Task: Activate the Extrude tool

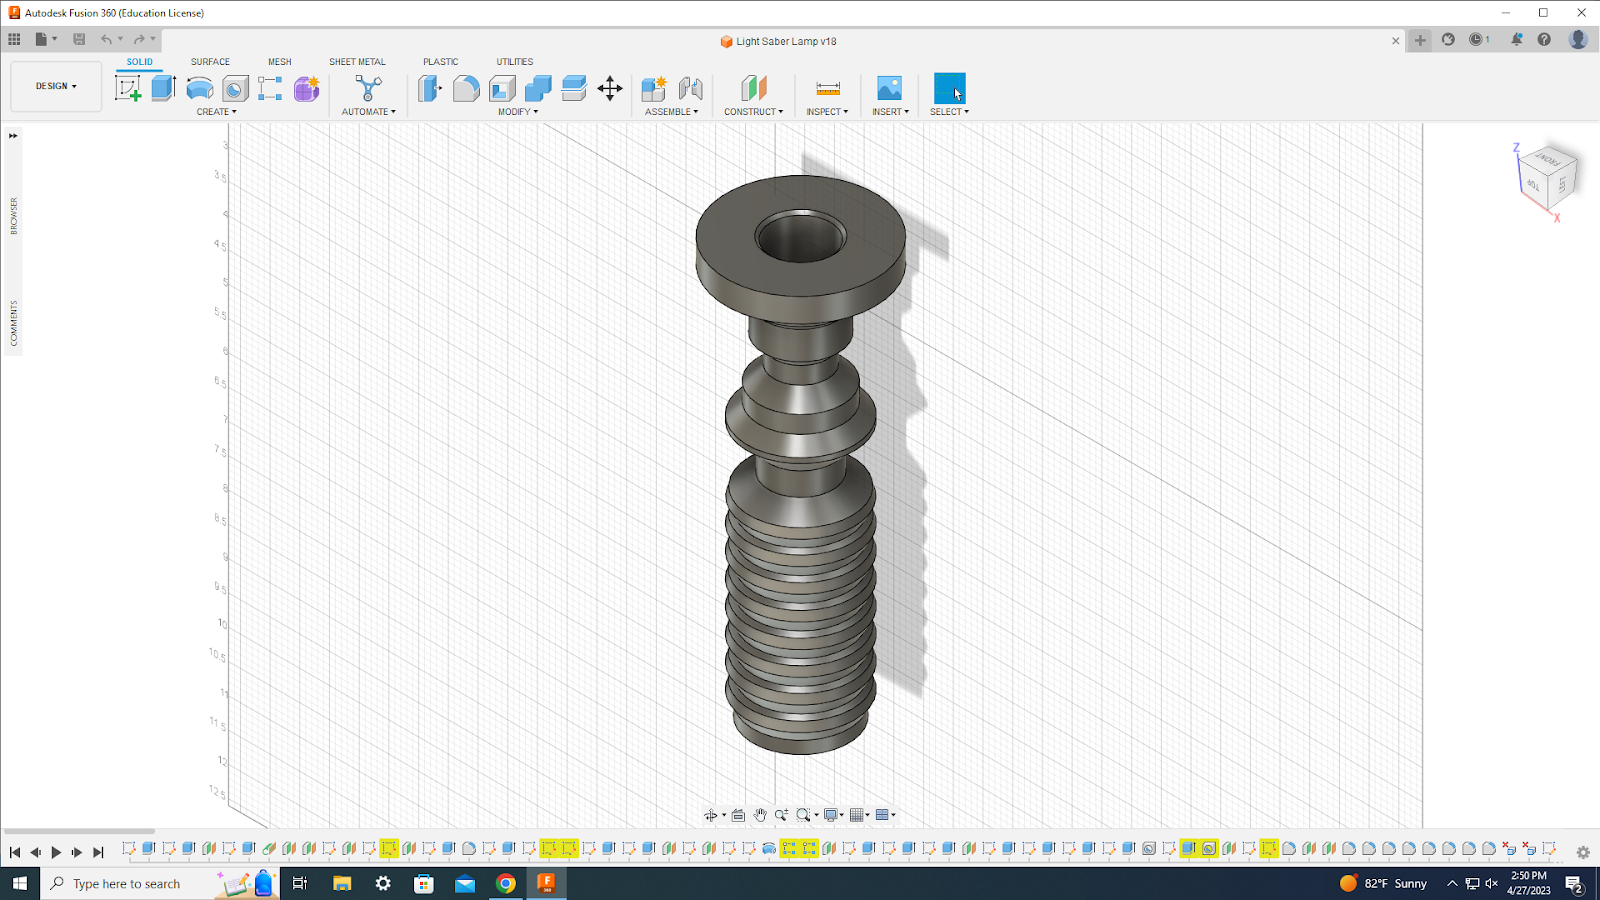Action: (x=164, y=88)
